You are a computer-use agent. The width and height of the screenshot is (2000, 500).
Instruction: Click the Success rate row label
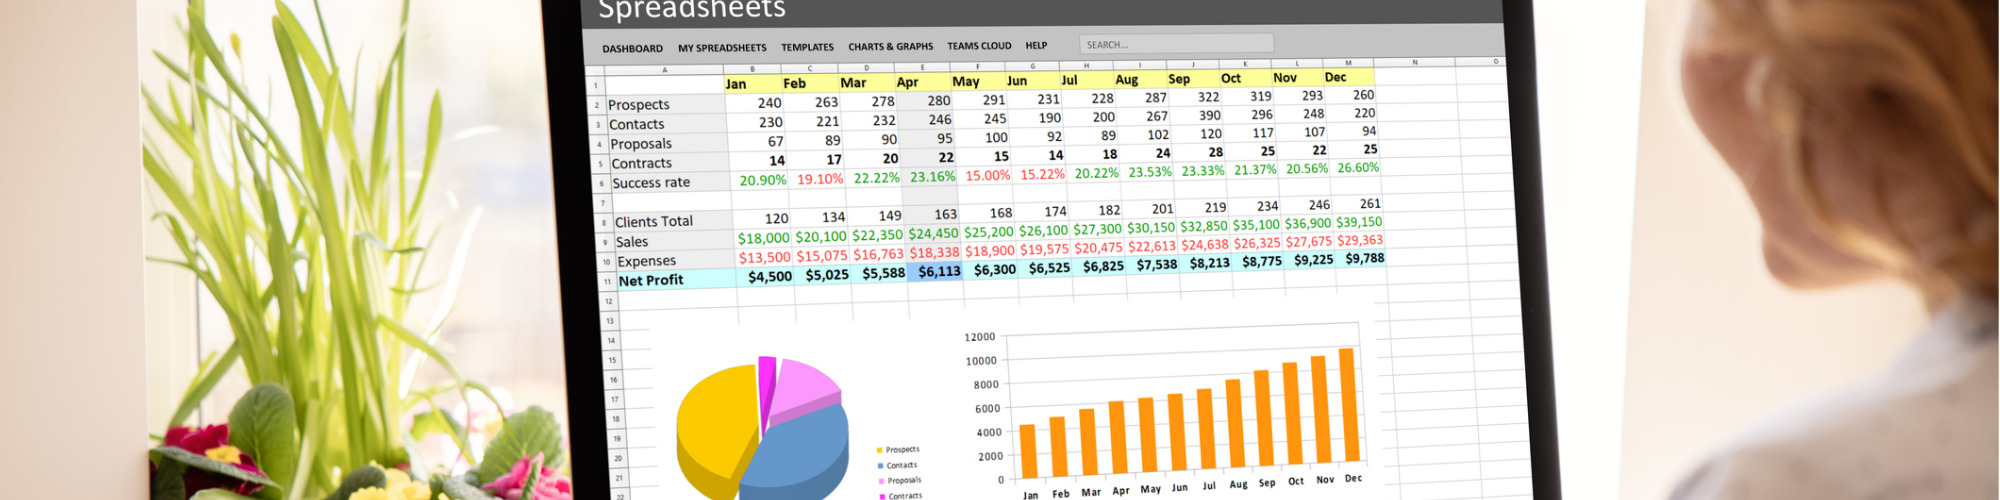point(651,183)
